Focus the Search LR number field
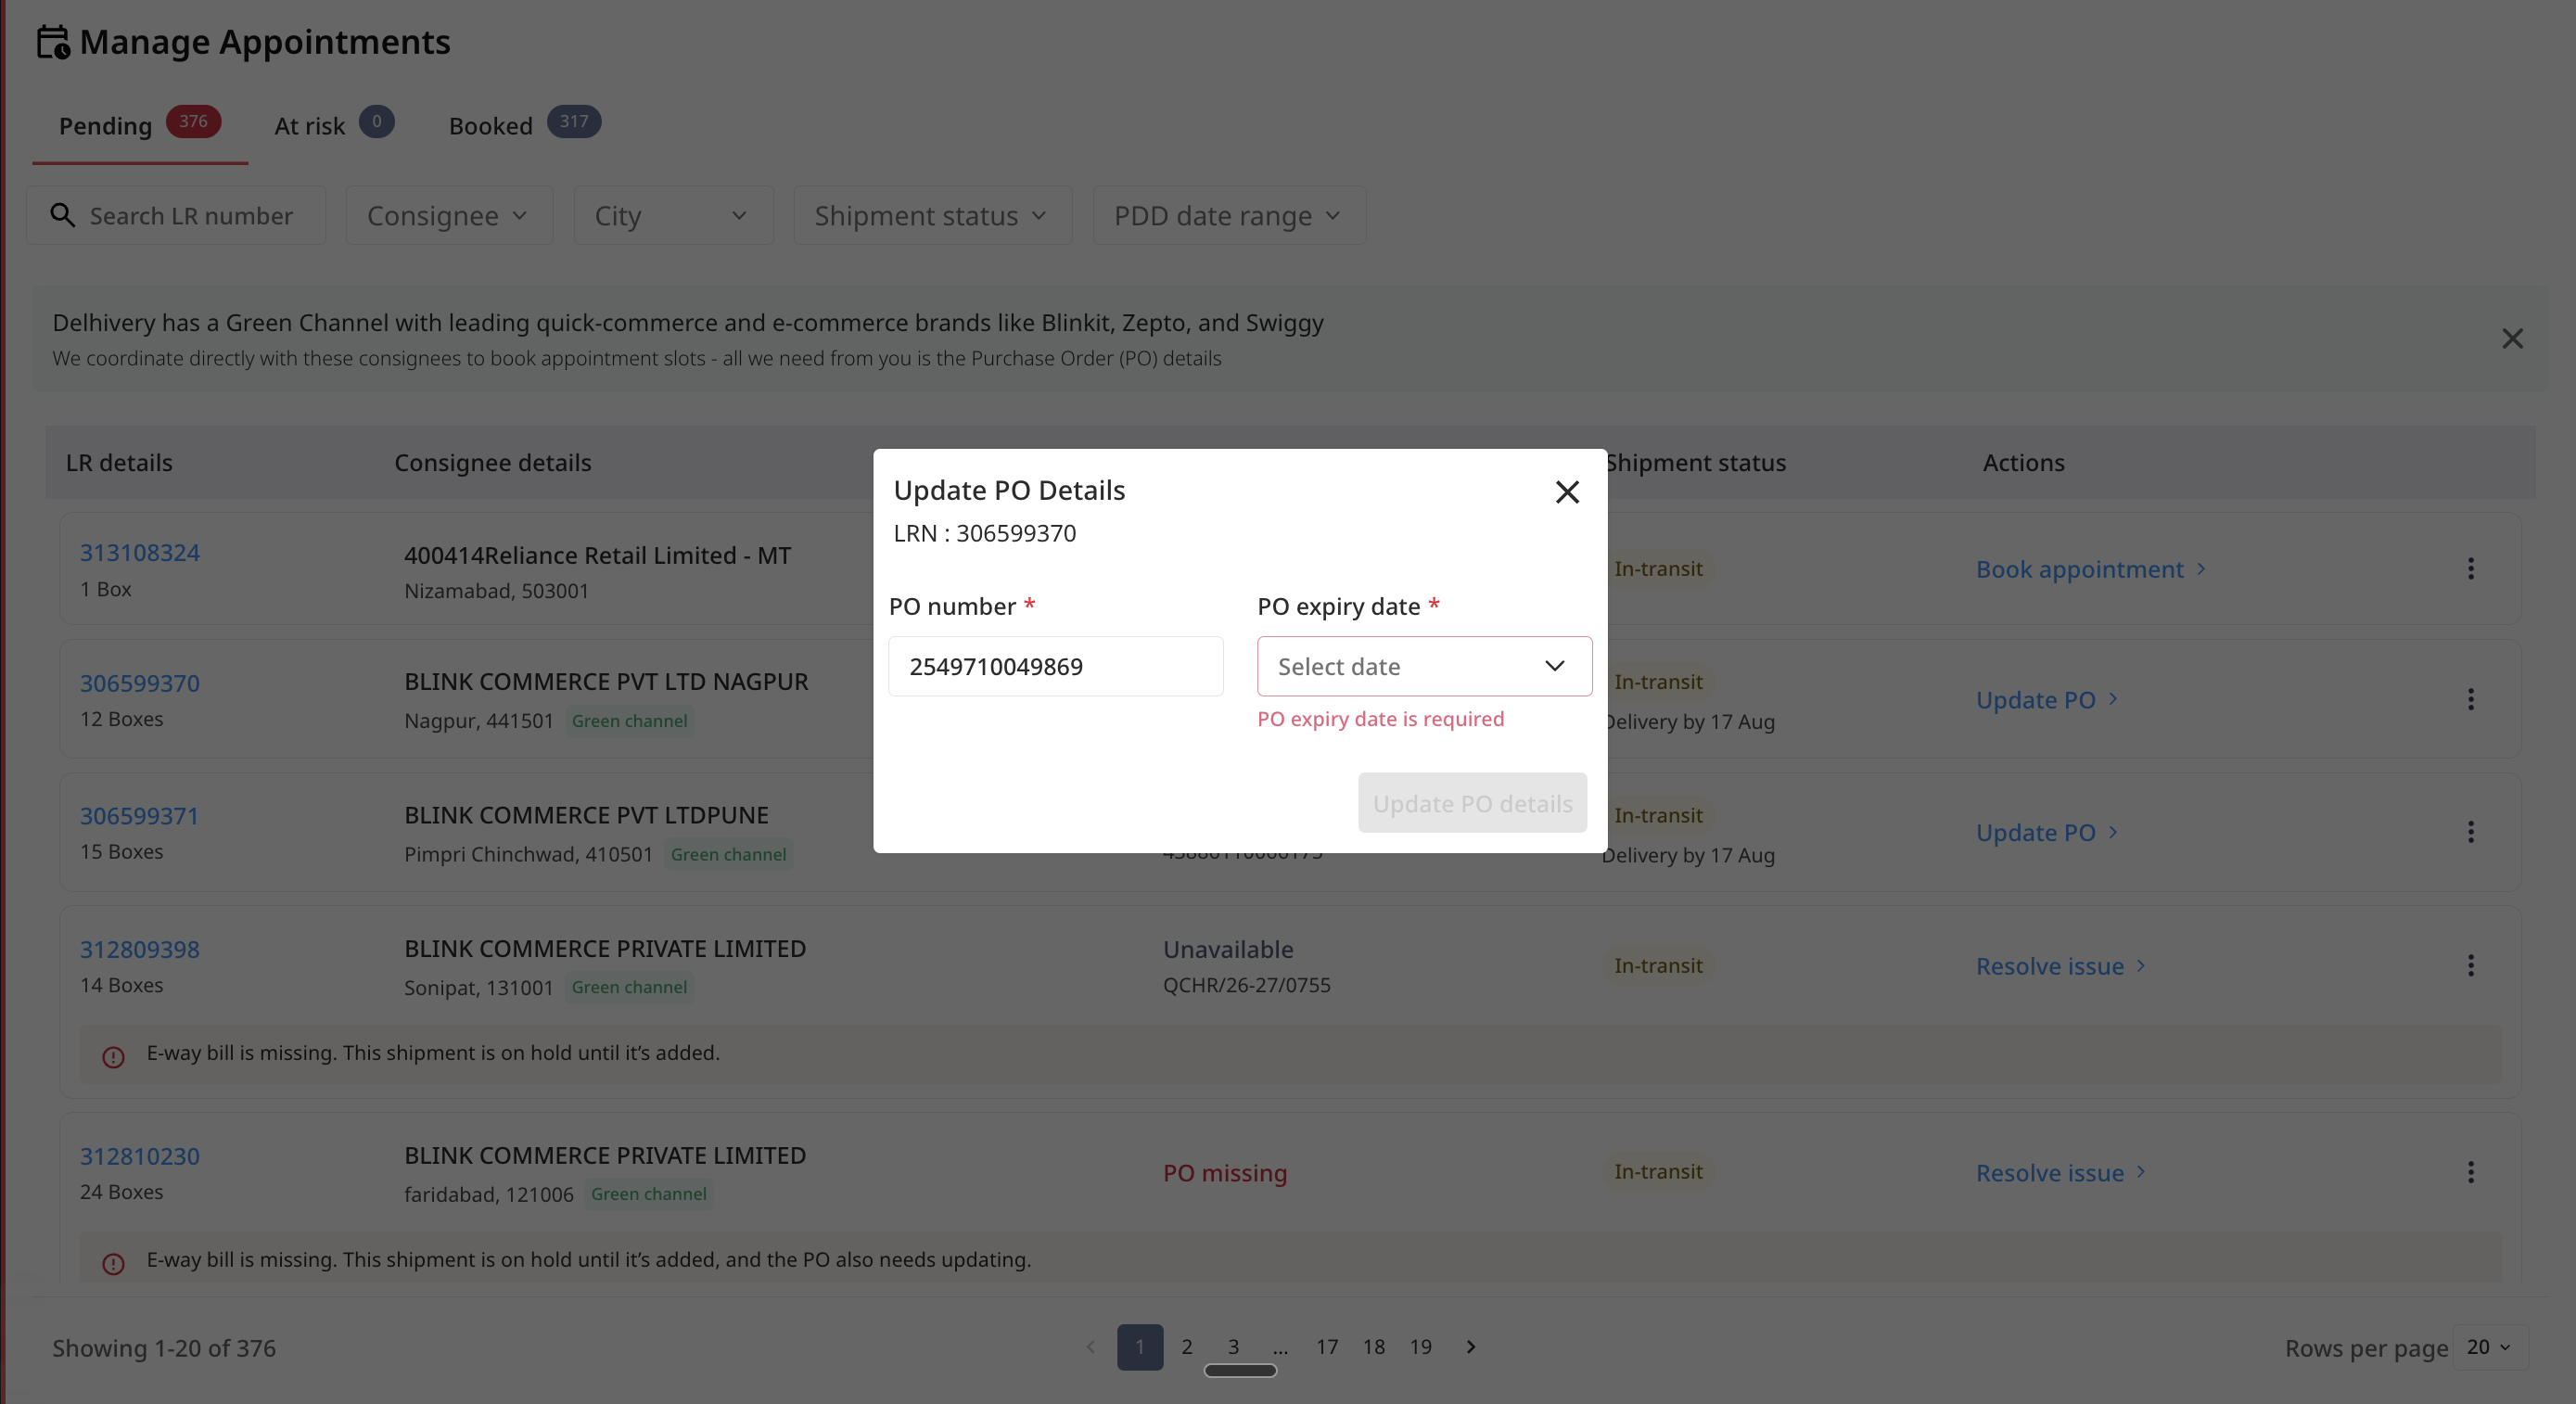 pyautogui.click(x=176, y=215)
